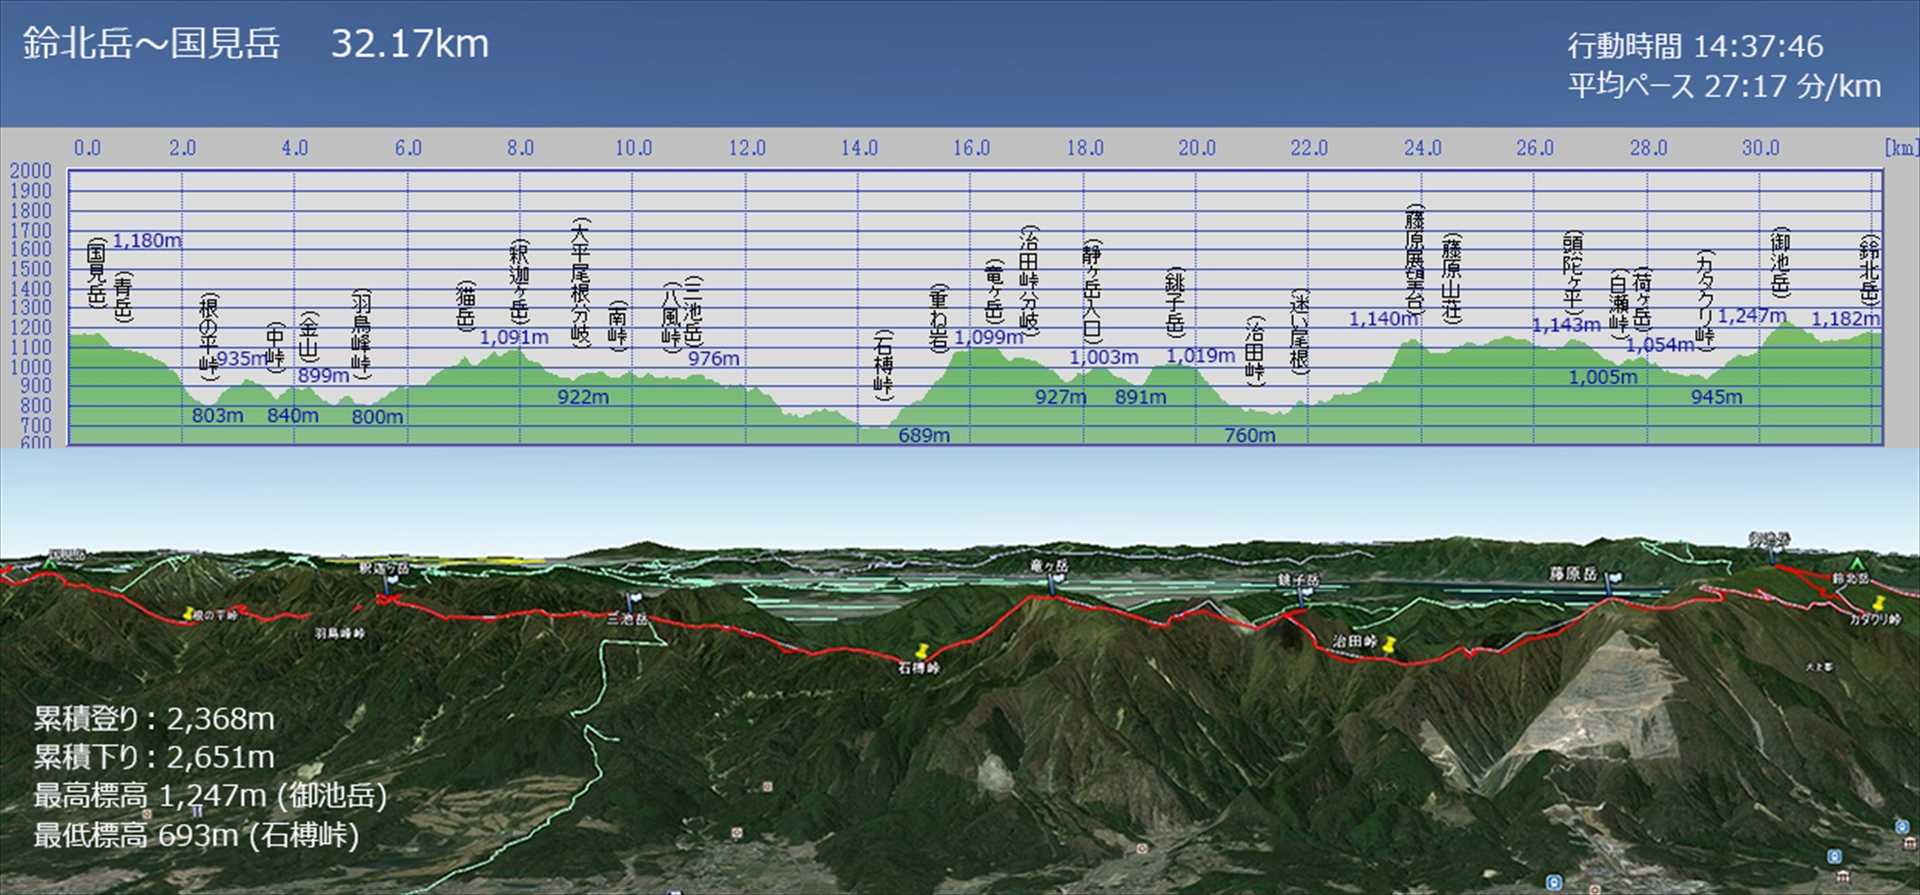1920x895 pixels.
Task: Click the flag marker at 銚子岳
Action: [1306, 594]
